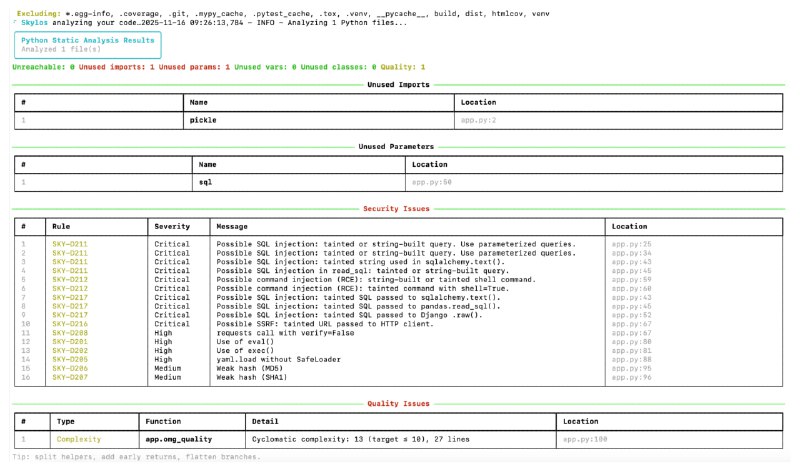Select the SKY-D208 verify=False rule

tap(70, 333)
